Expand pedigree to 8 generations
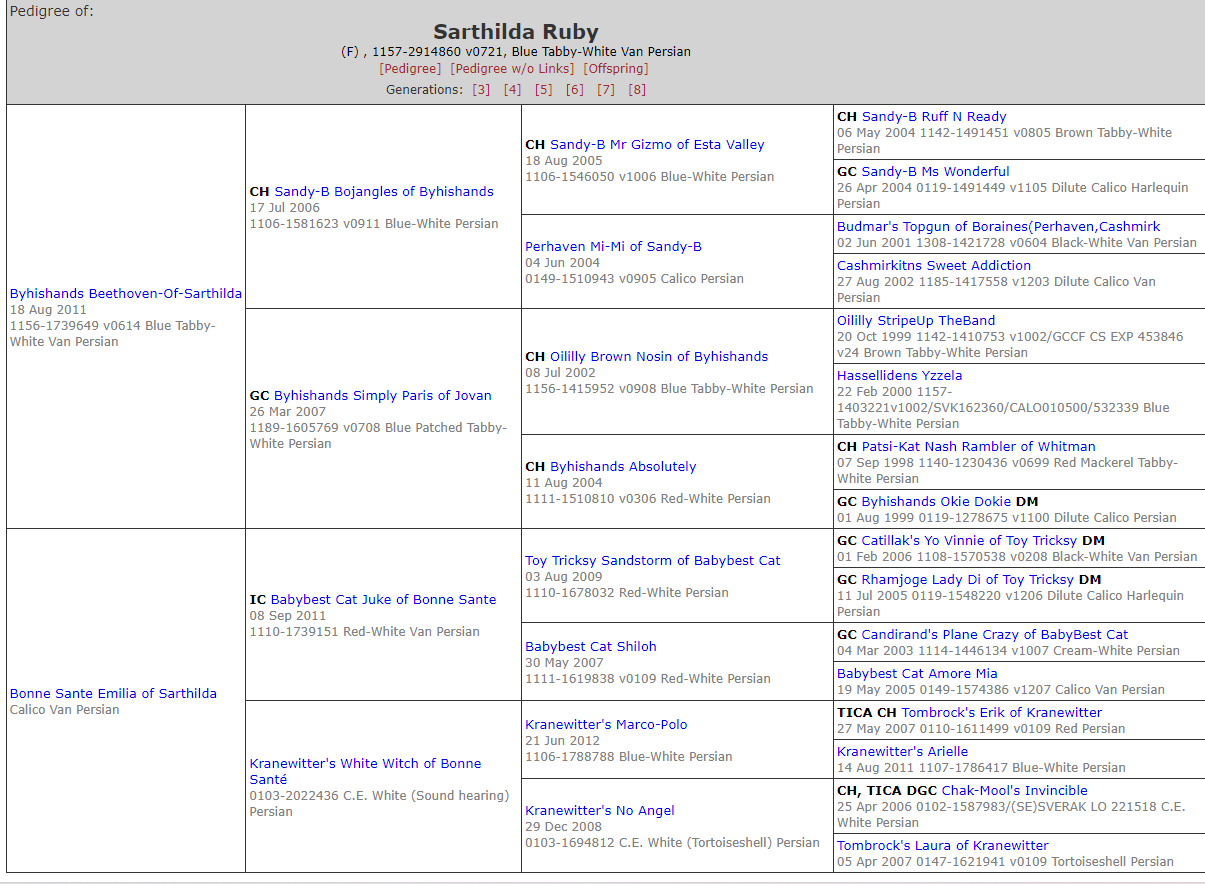Viewport: 1205px width, 884px height. [x=637, y=90]
